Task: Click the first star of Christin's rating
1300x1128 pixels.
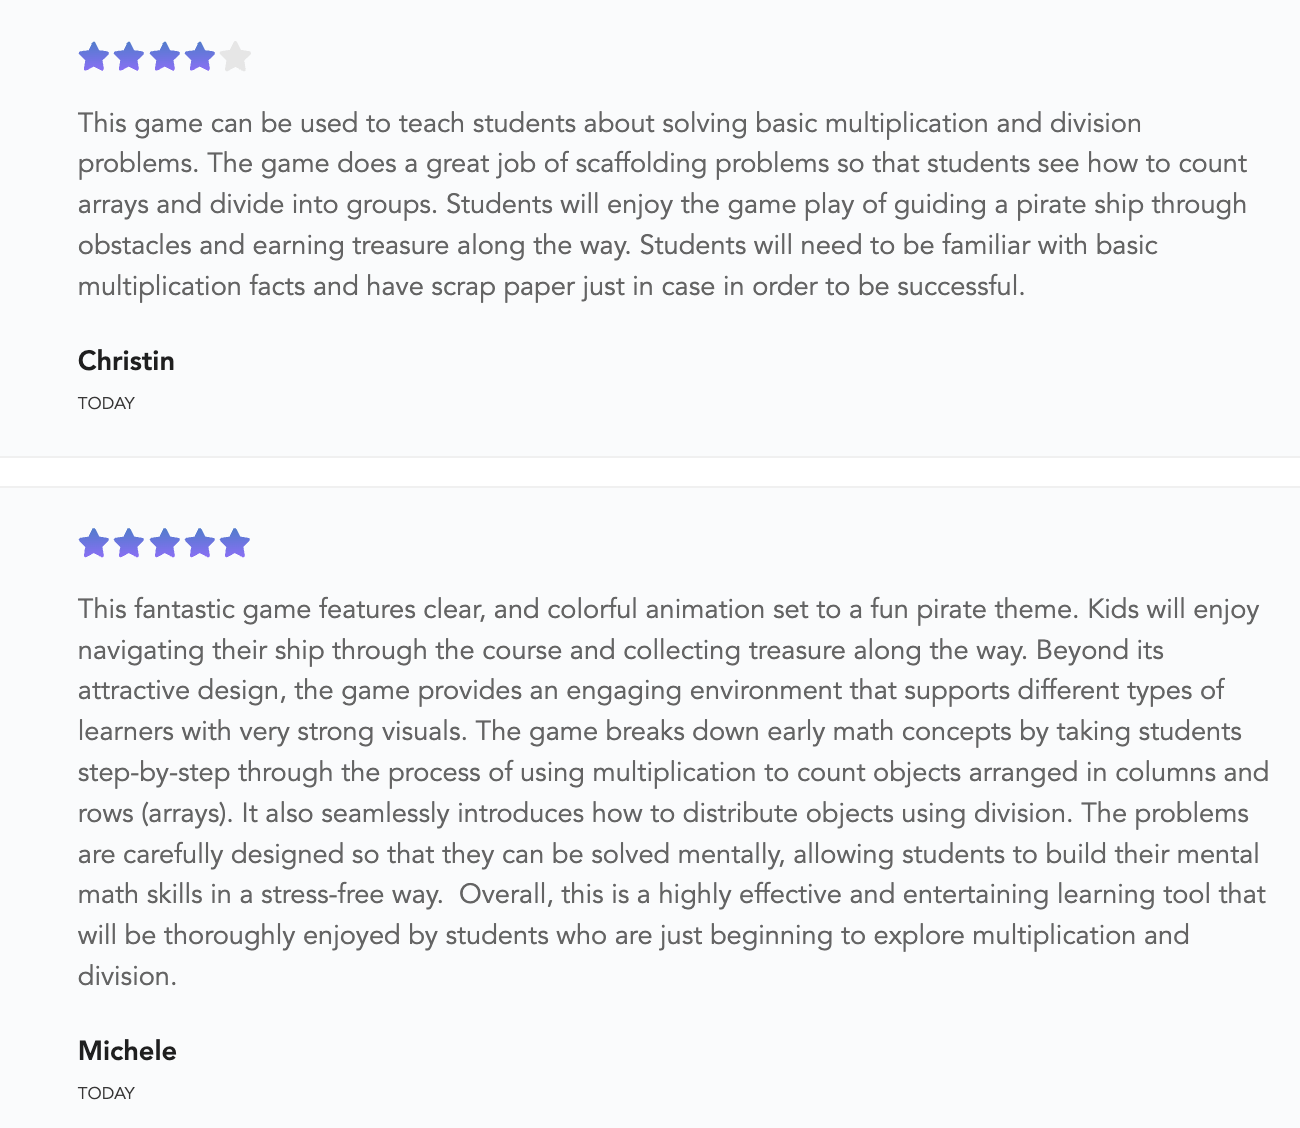Action: [93, 57]
